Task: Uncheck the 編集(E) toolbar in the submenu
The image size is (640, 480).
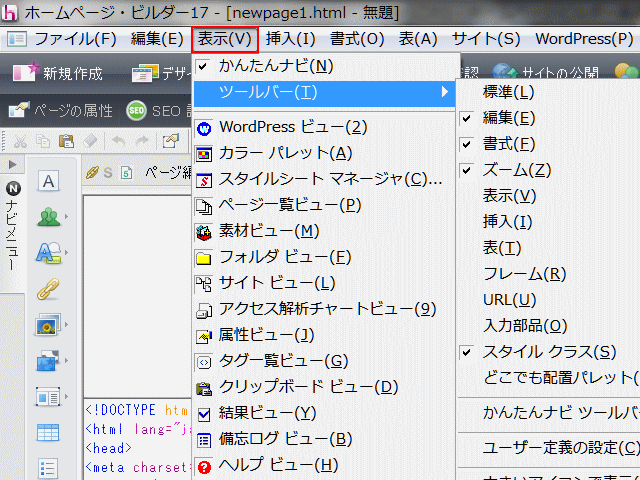Action: click(x=549, y=118)
